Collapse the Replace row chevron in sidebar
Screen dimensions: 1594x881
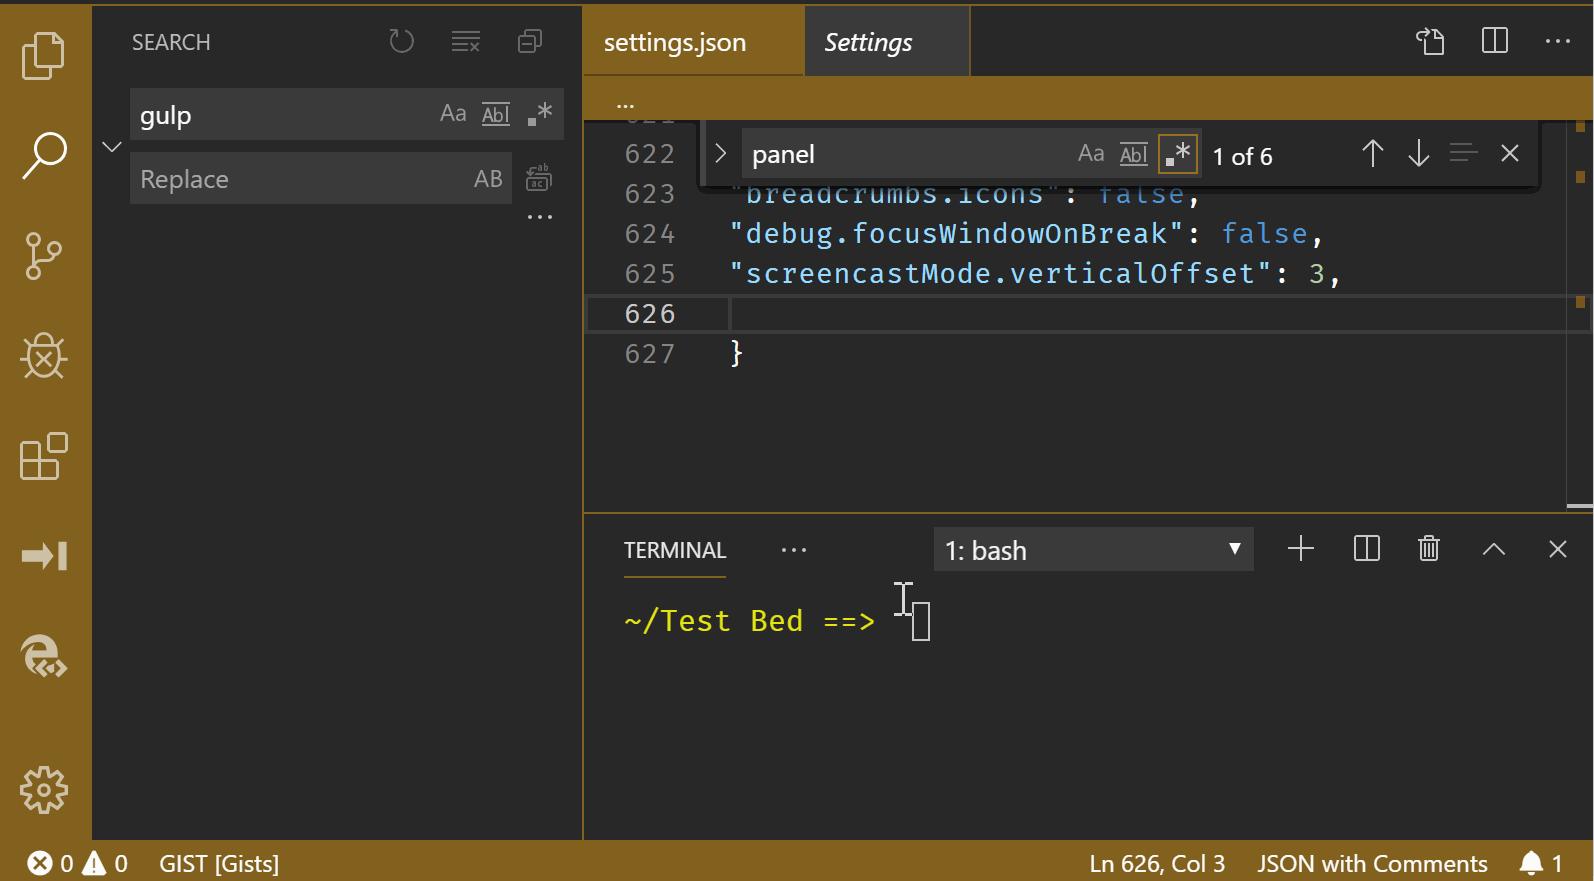(112, 147)
